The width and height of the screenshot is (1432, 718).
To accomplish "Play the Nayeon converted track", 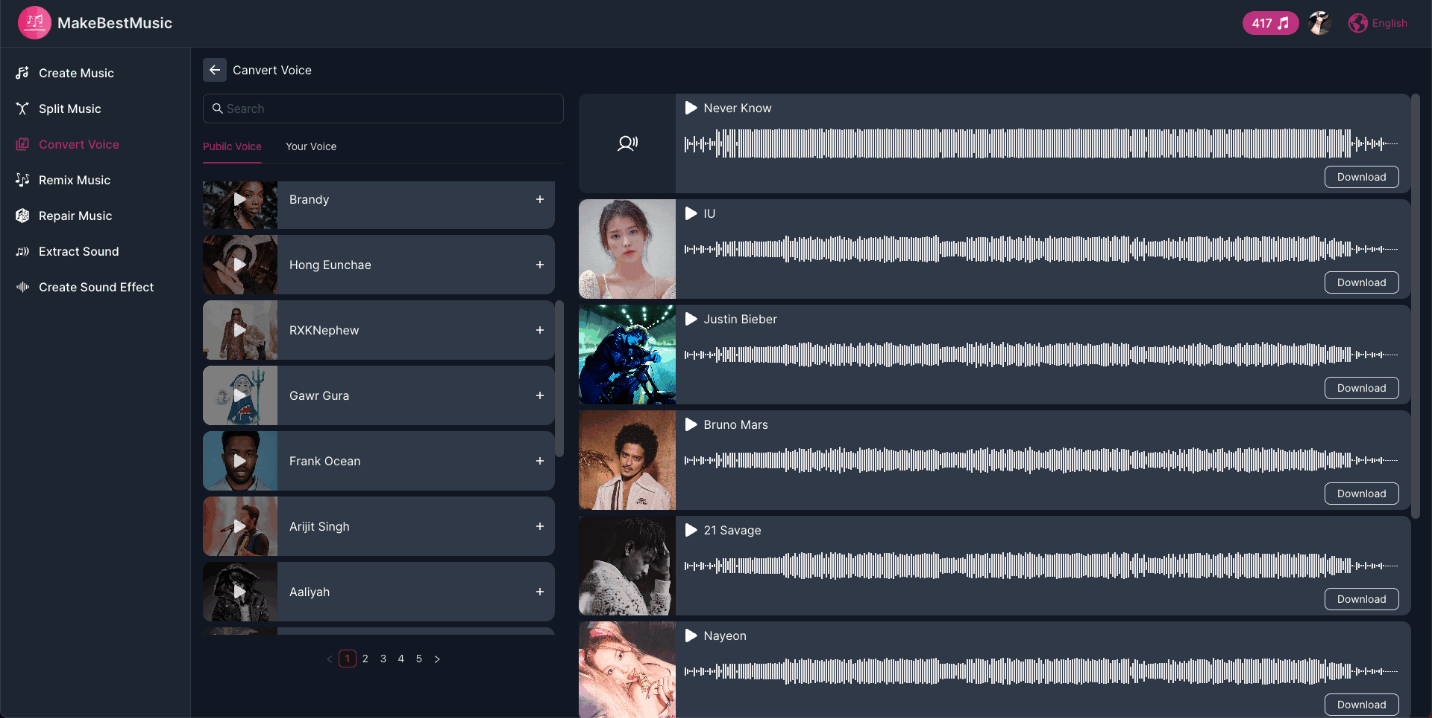I will pyautogui.click(x=691, y=636).
